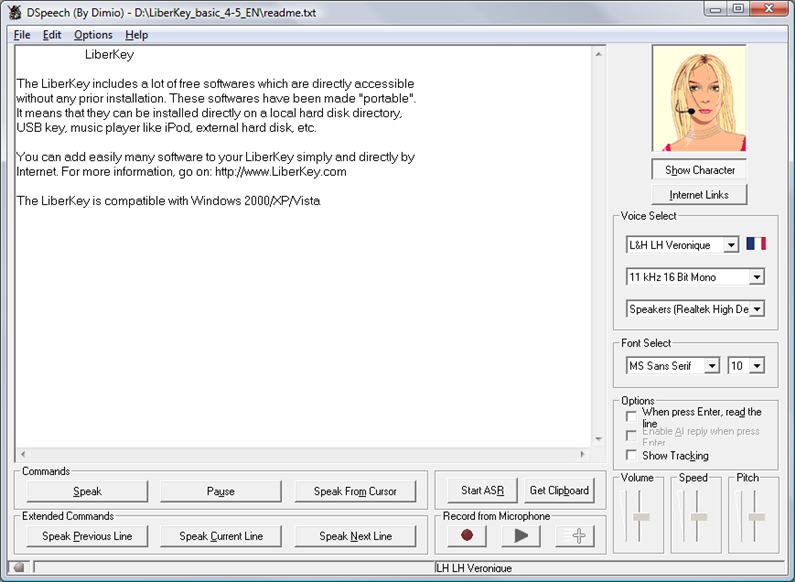Click the Start ASR button
Image resolution: width=795 pixels, height=582 pixels.
point(482,490)
